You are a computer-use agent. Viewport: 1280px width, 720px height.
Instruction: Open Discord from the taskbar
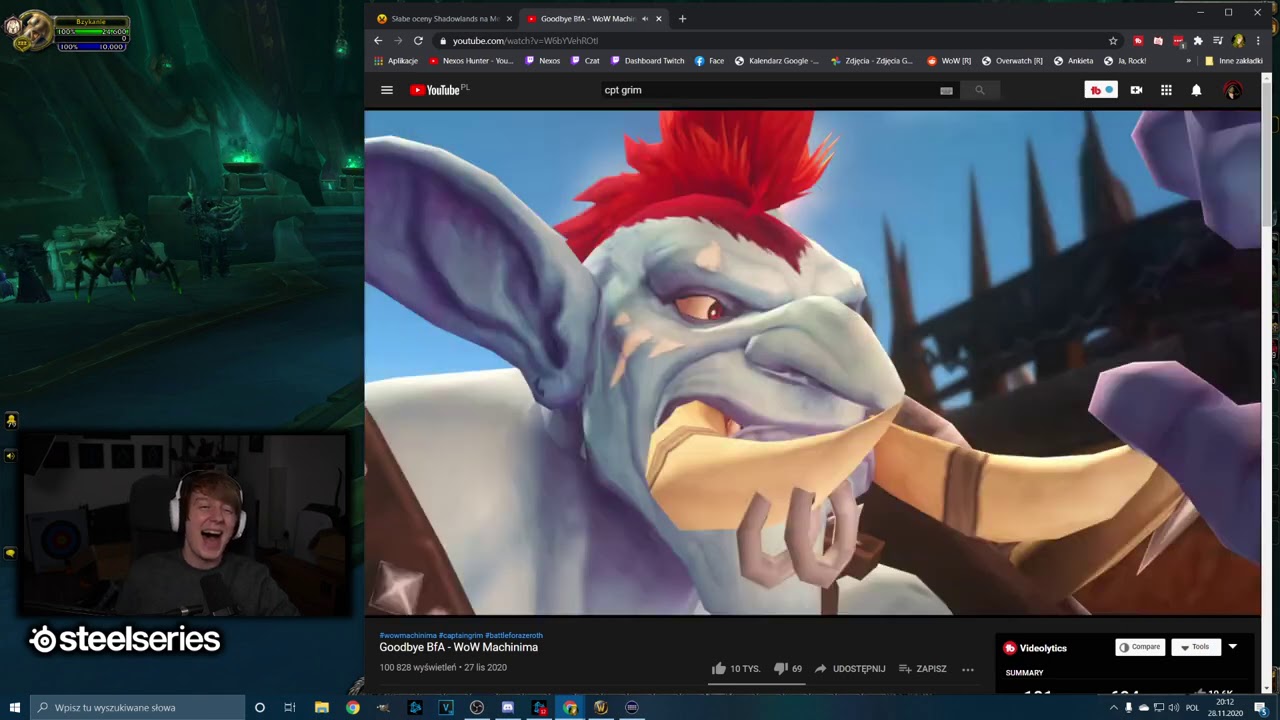[x=508, y=707]
